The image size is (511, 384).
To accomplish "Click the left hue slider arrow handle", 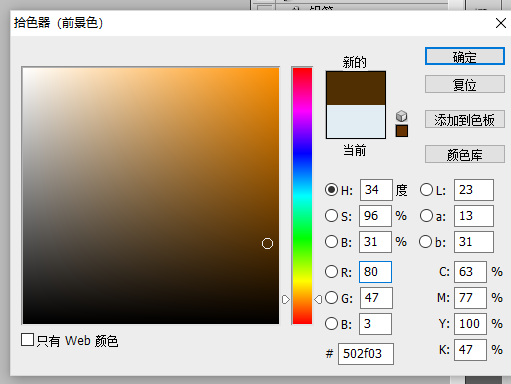I will [x=286, y=299].
